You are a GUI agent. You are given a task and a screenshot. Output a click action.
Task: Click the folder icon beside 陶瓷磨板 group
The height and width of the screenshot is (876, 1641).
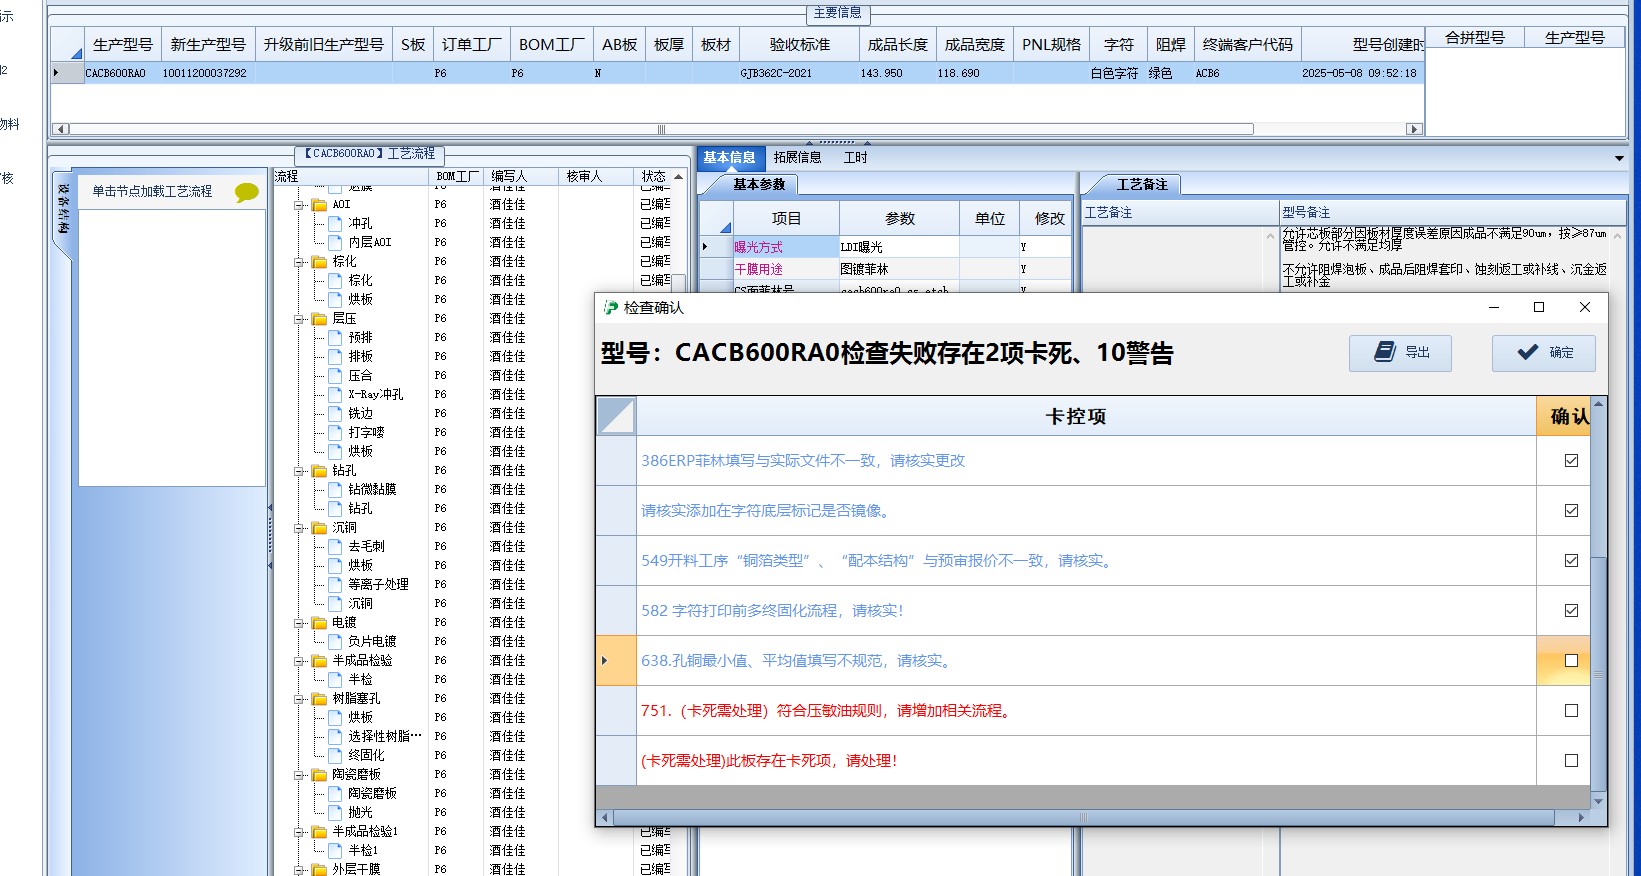320,775
